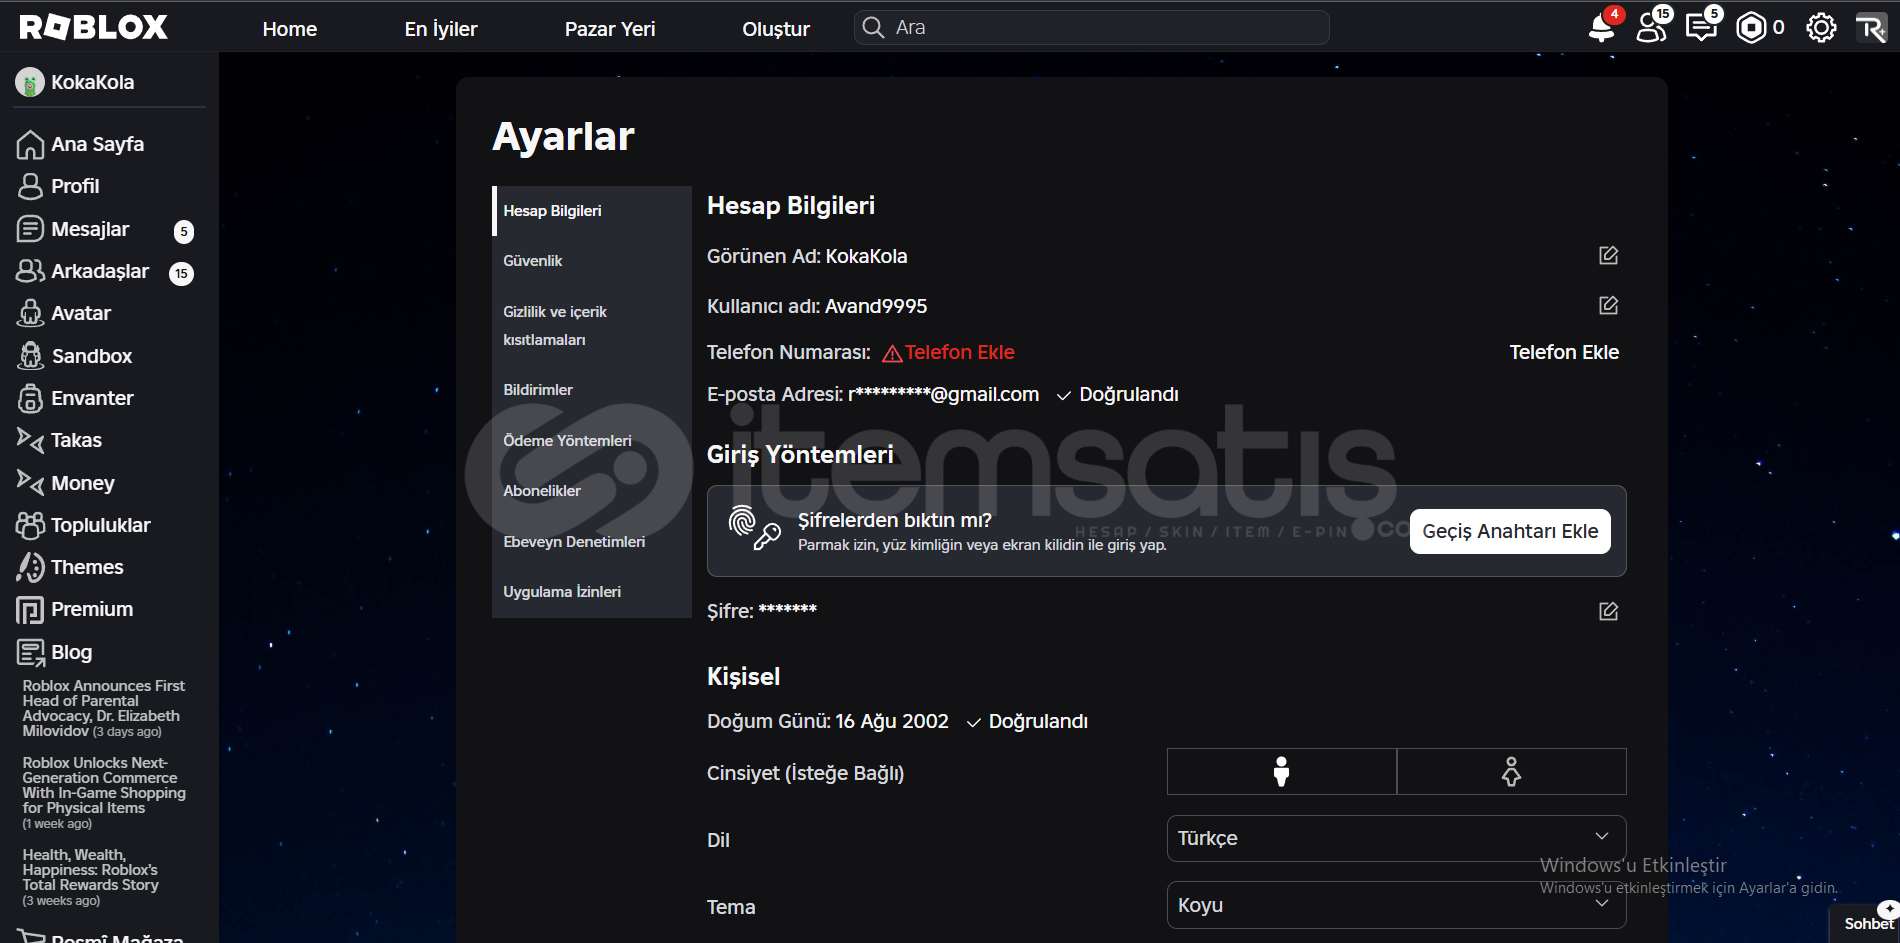
Task: Open the settings gear icon
Action: pos(1821,27)
